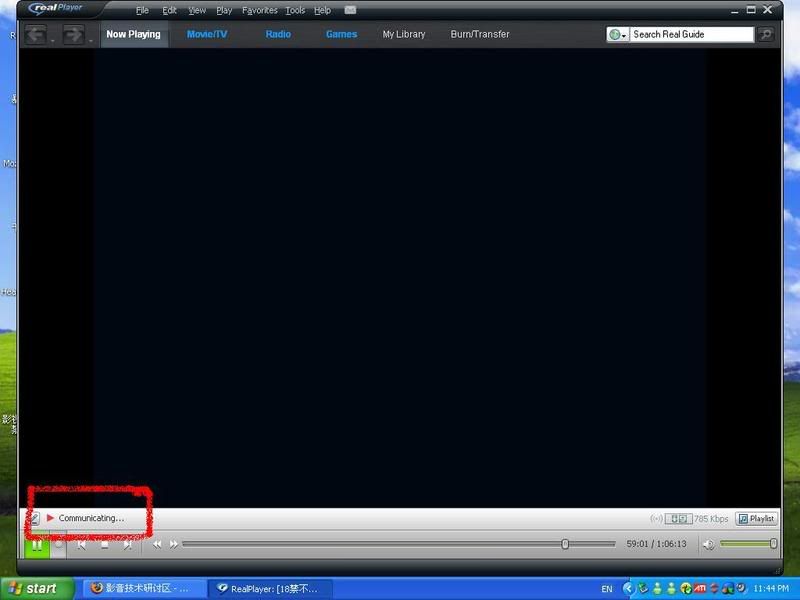Open the Favorites menu
Screen dimensions: 800x600
click(x=259, y=10)
